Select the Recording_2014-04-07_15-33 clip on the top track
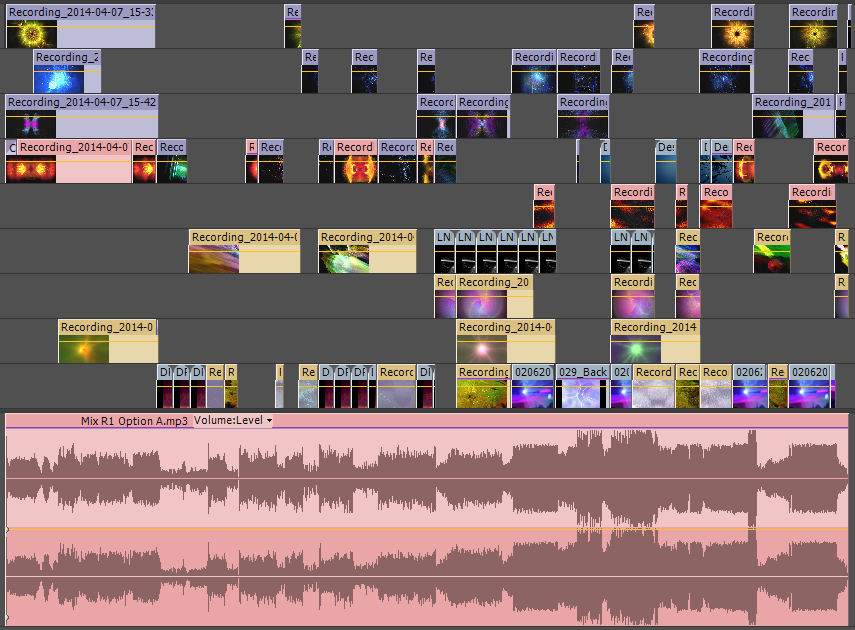Screen dimensions: 855x630 80,13
